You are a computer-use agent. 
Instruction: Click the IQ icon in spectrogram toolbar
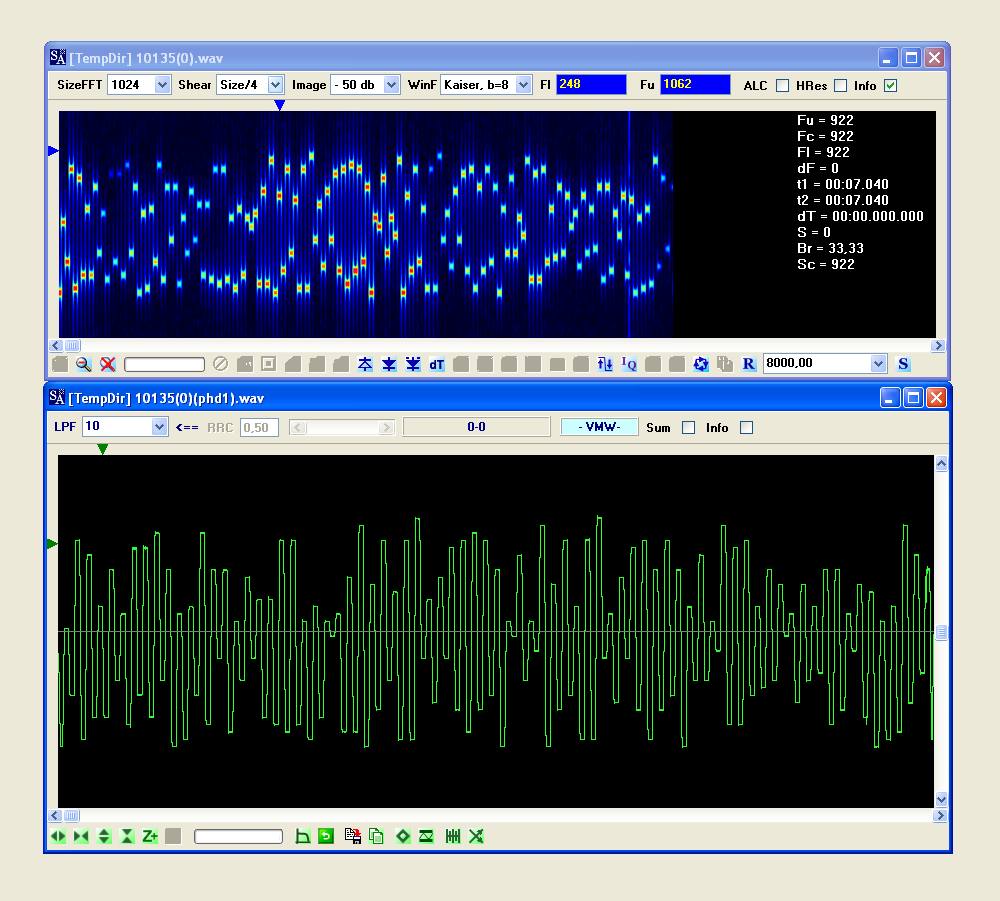point(629,364)
